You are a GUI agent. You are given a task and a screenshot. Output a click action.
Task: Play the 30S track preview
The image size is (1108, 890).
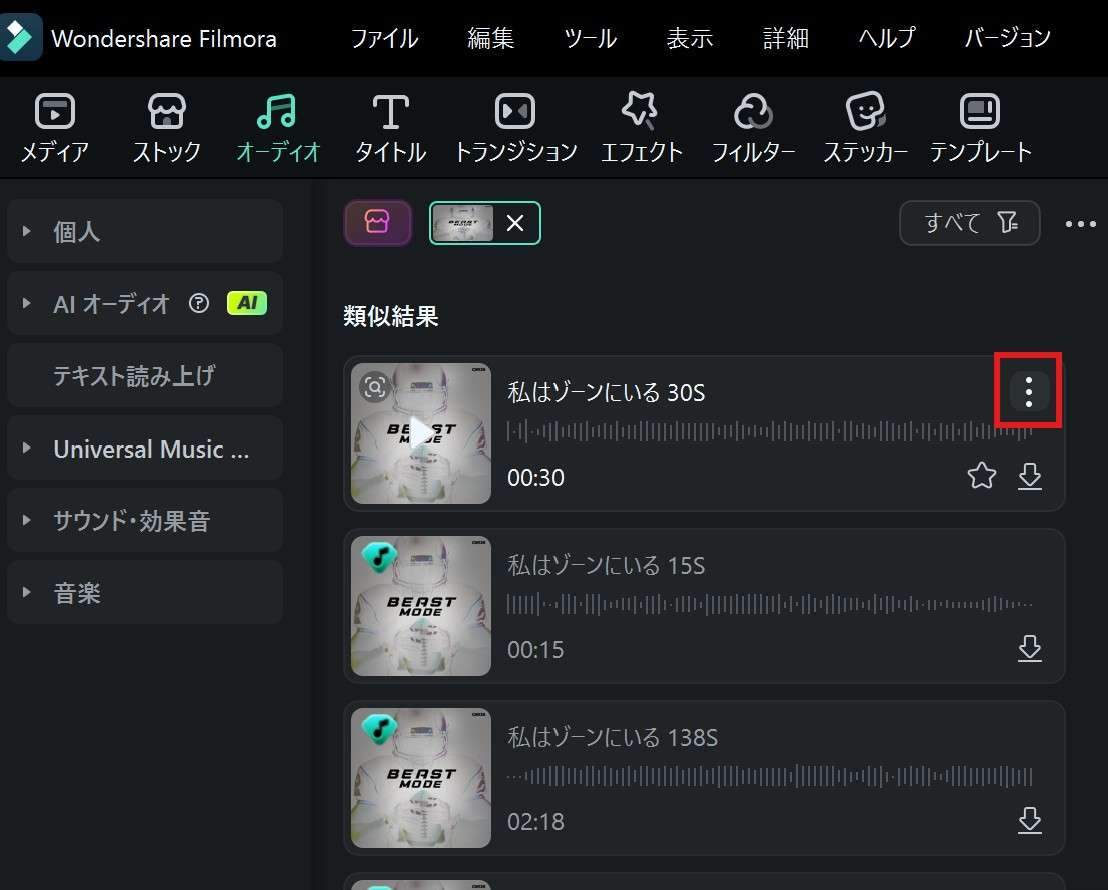click(420, 433)
